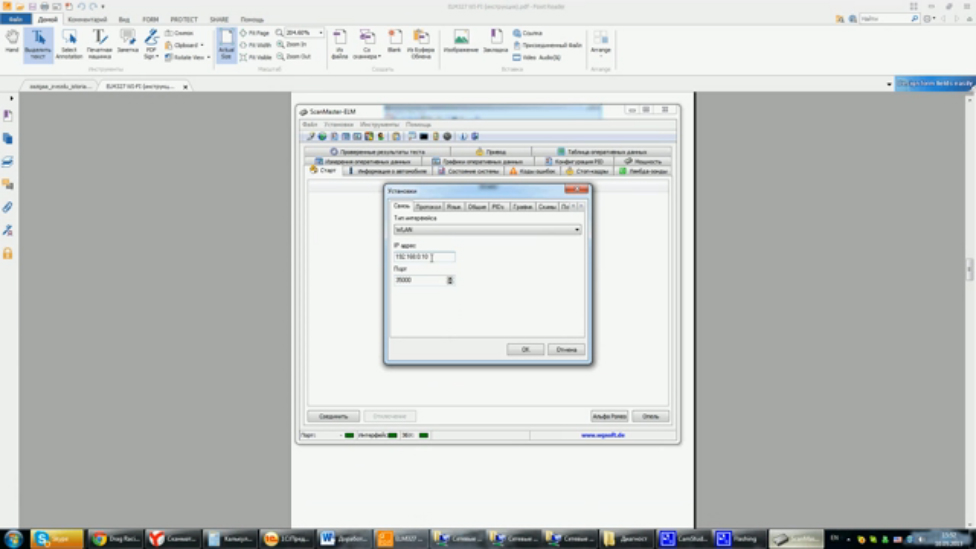Viewport: 976px width, 549px height.
Task: Apply Fit Width zoom
Action: (x=255, y=45)
